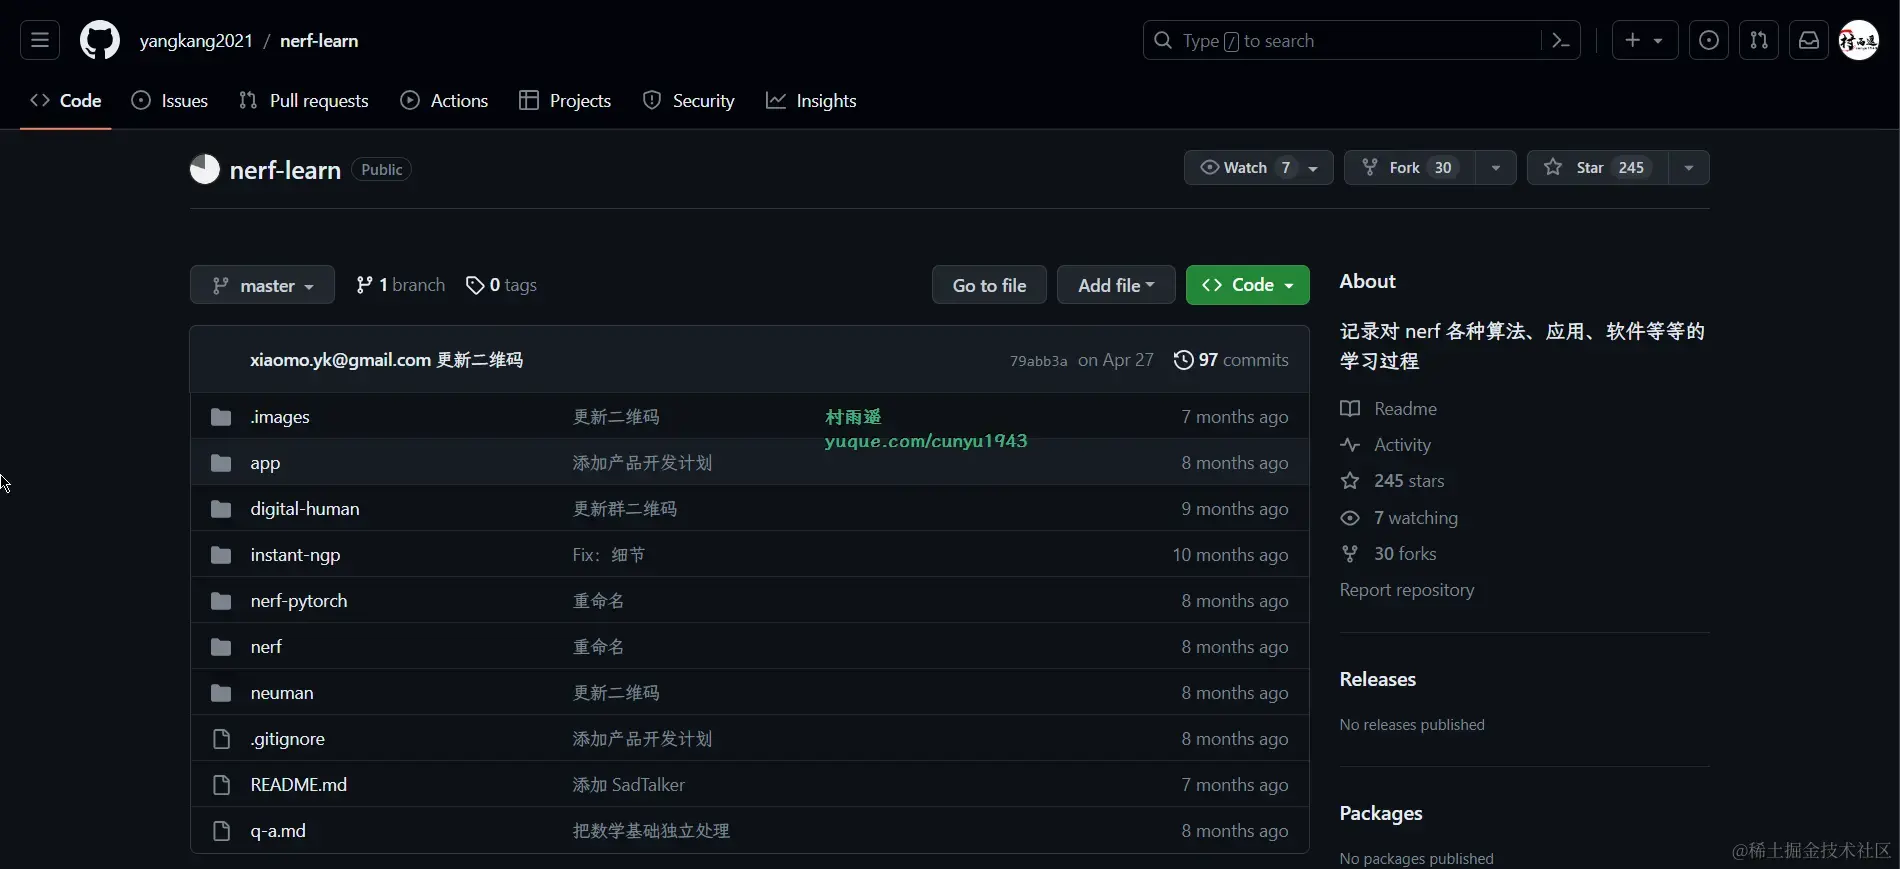The image size is (1900, 869).
Task: Open the Activity link in About
Action: pos(1385,445)
